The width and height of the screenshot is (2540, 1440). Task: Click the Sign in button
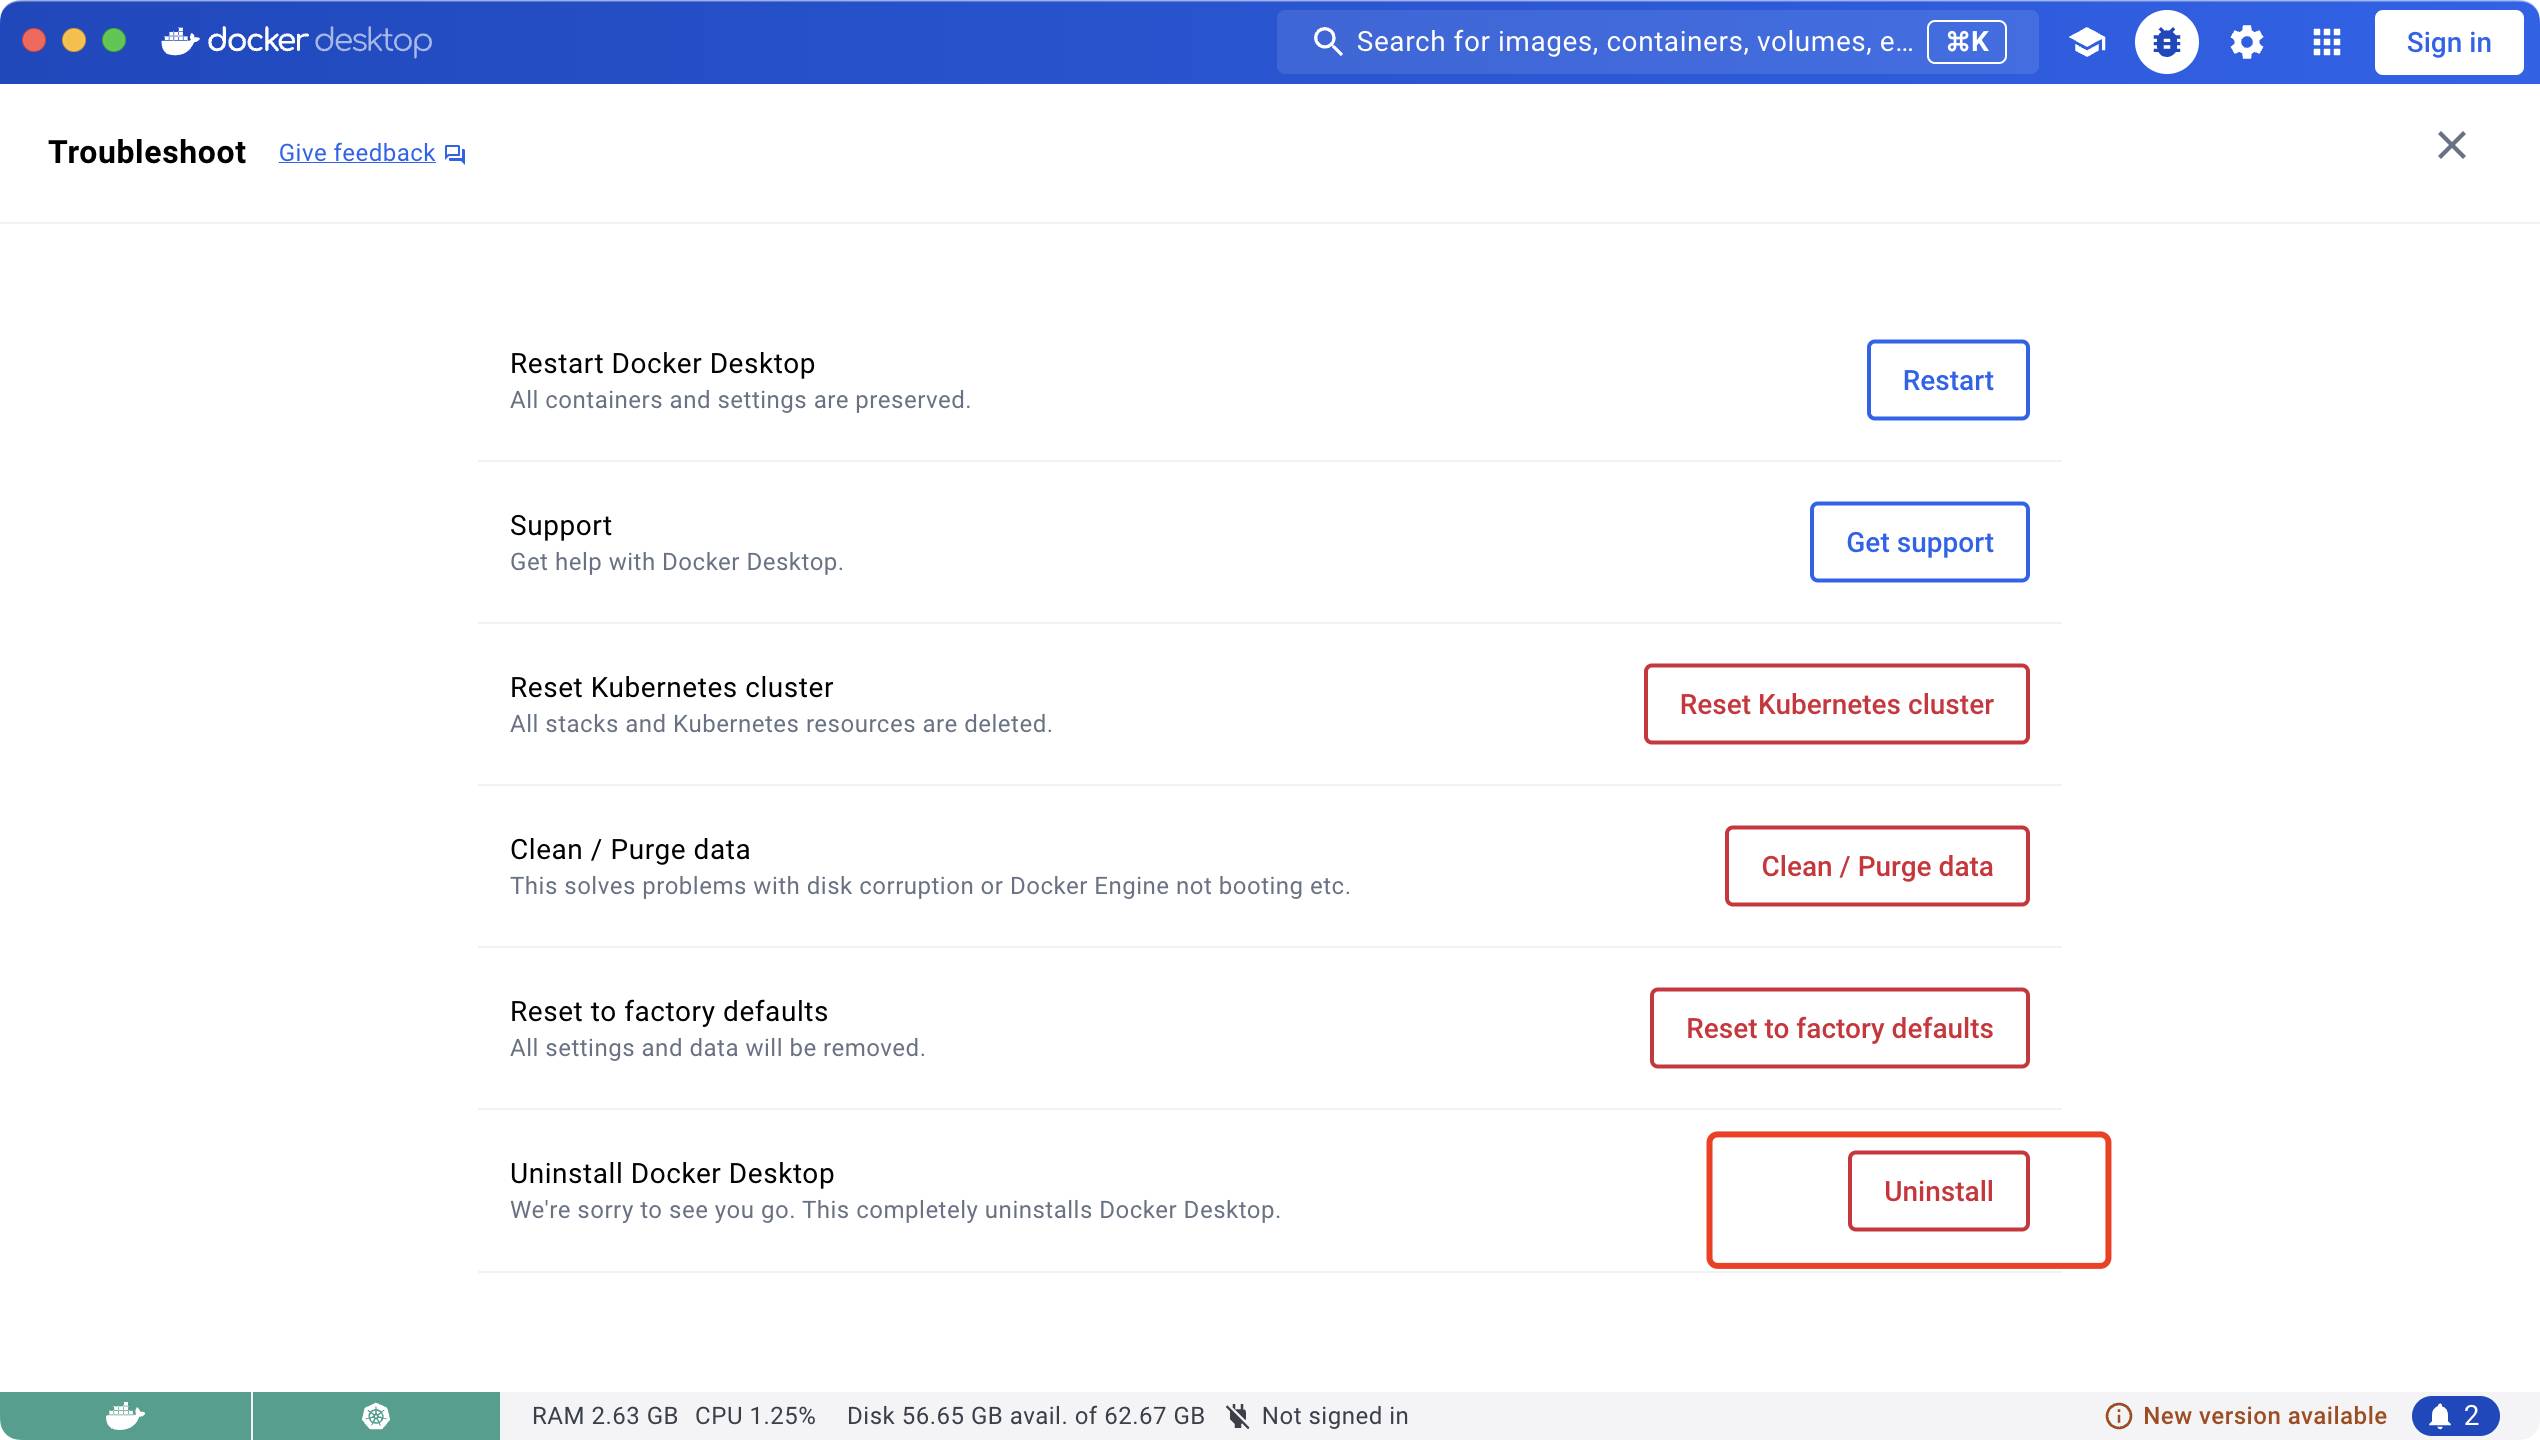coord(2448,42)
